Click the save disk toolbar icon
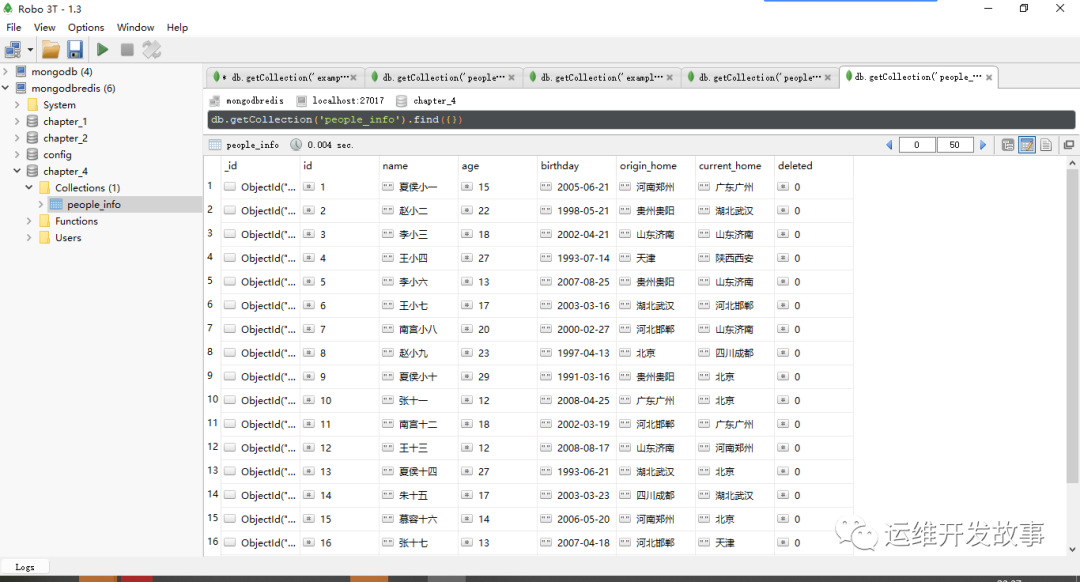 click(x=75, y=50)
